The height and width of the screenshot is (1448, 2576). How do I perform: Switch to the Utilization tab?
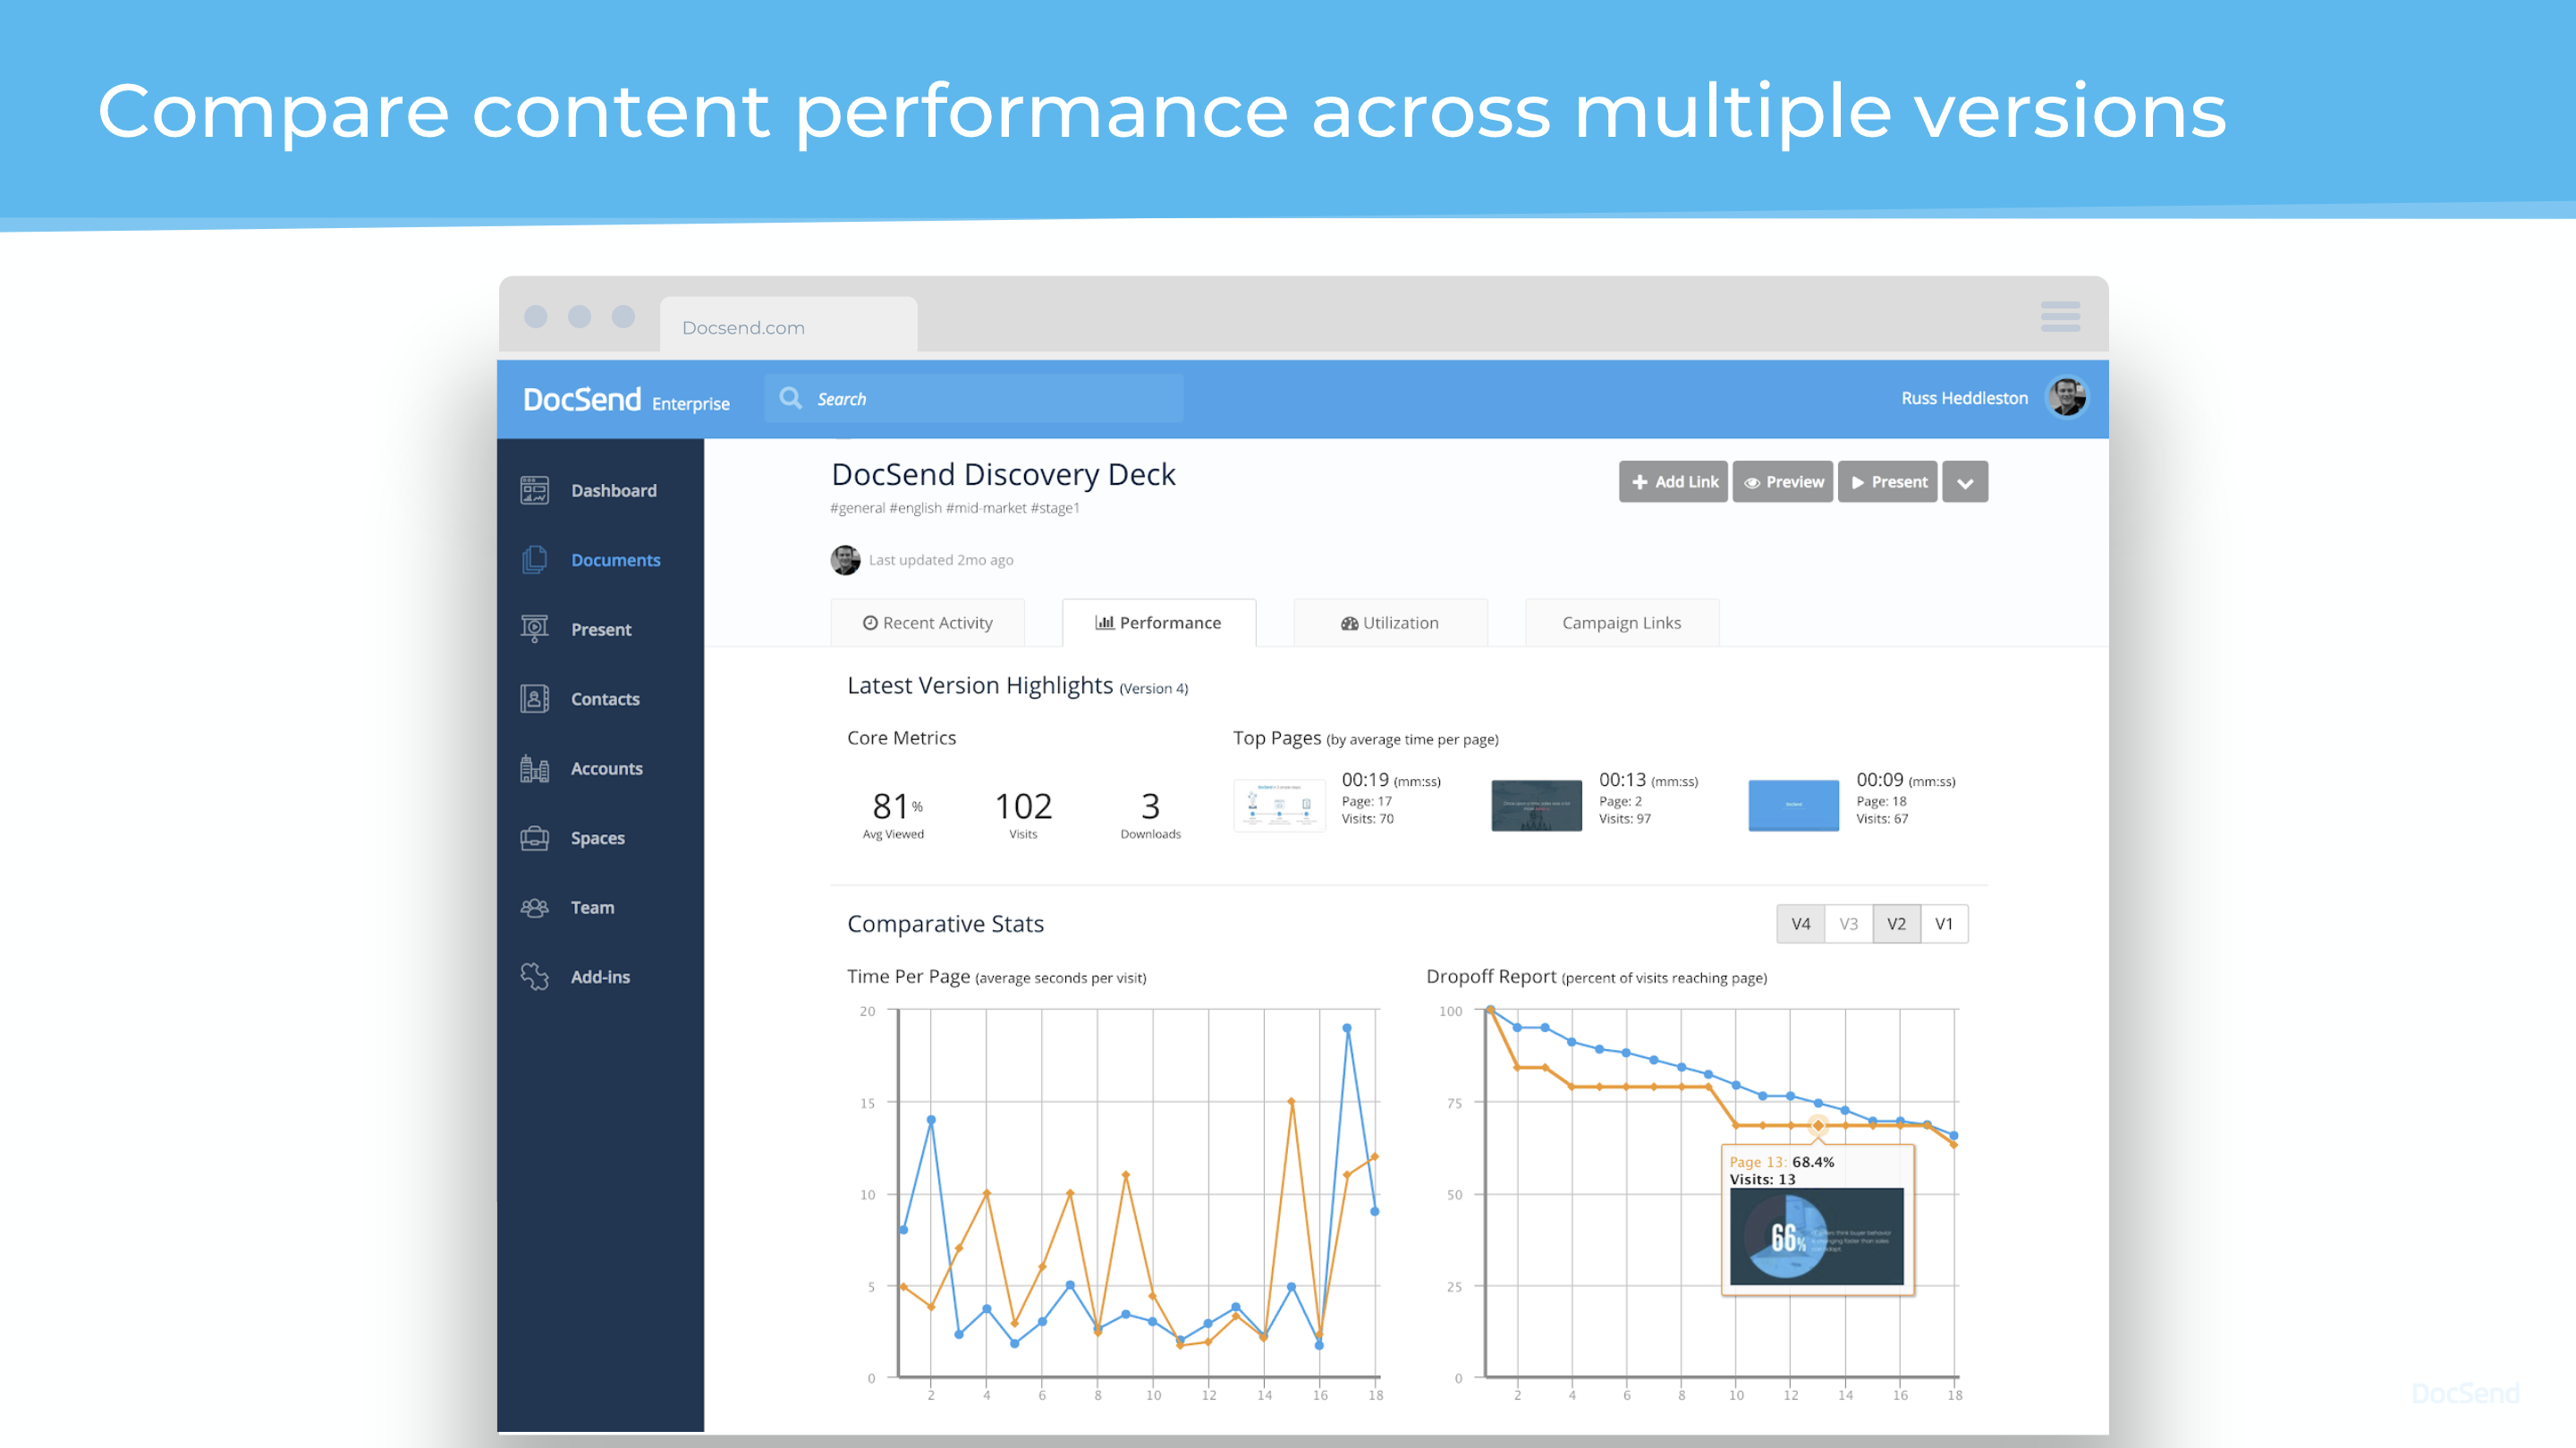pos(1389,622)
